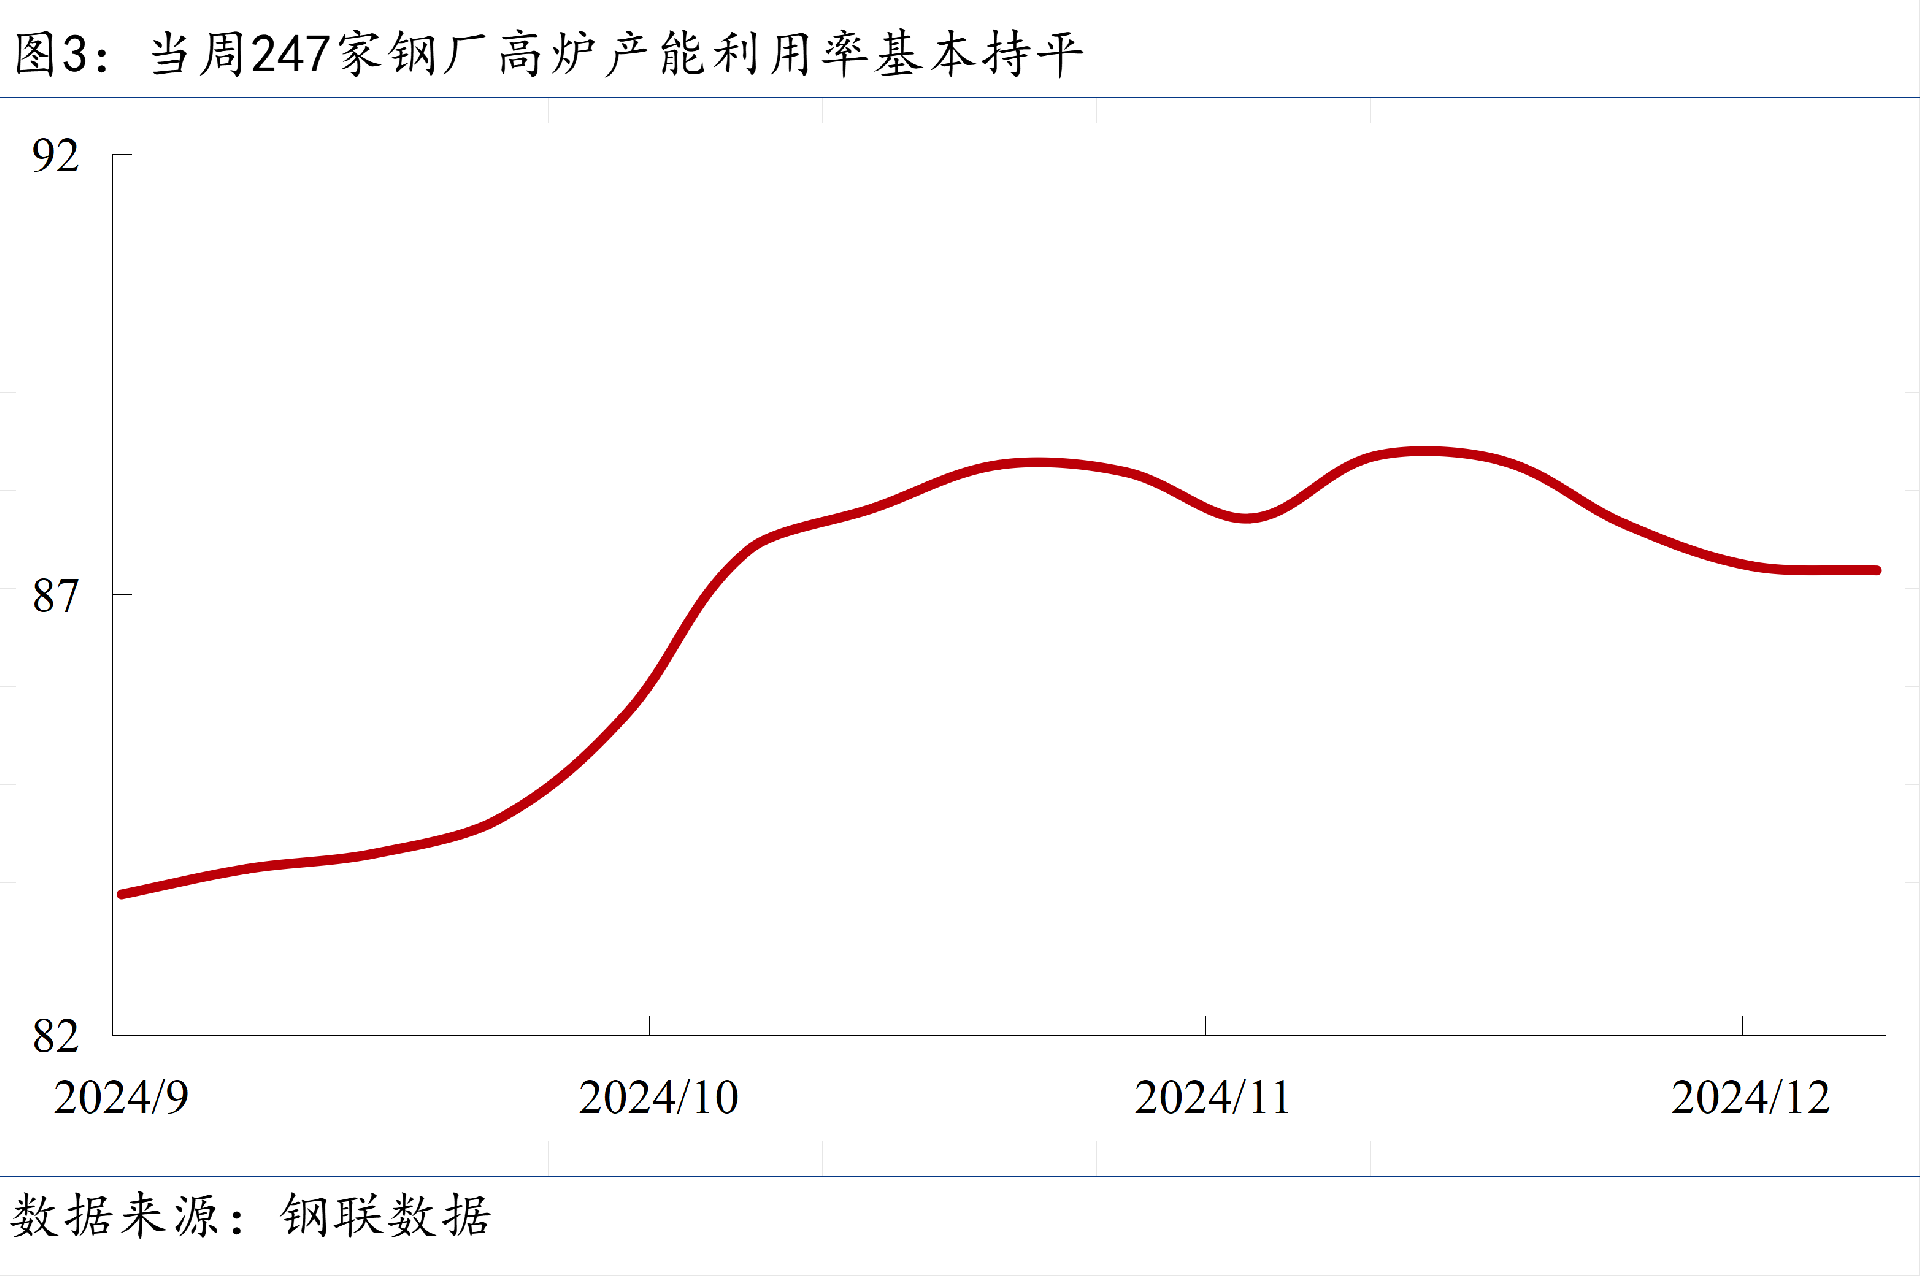Select the y-axis label 87

click(x=55, y=596)
